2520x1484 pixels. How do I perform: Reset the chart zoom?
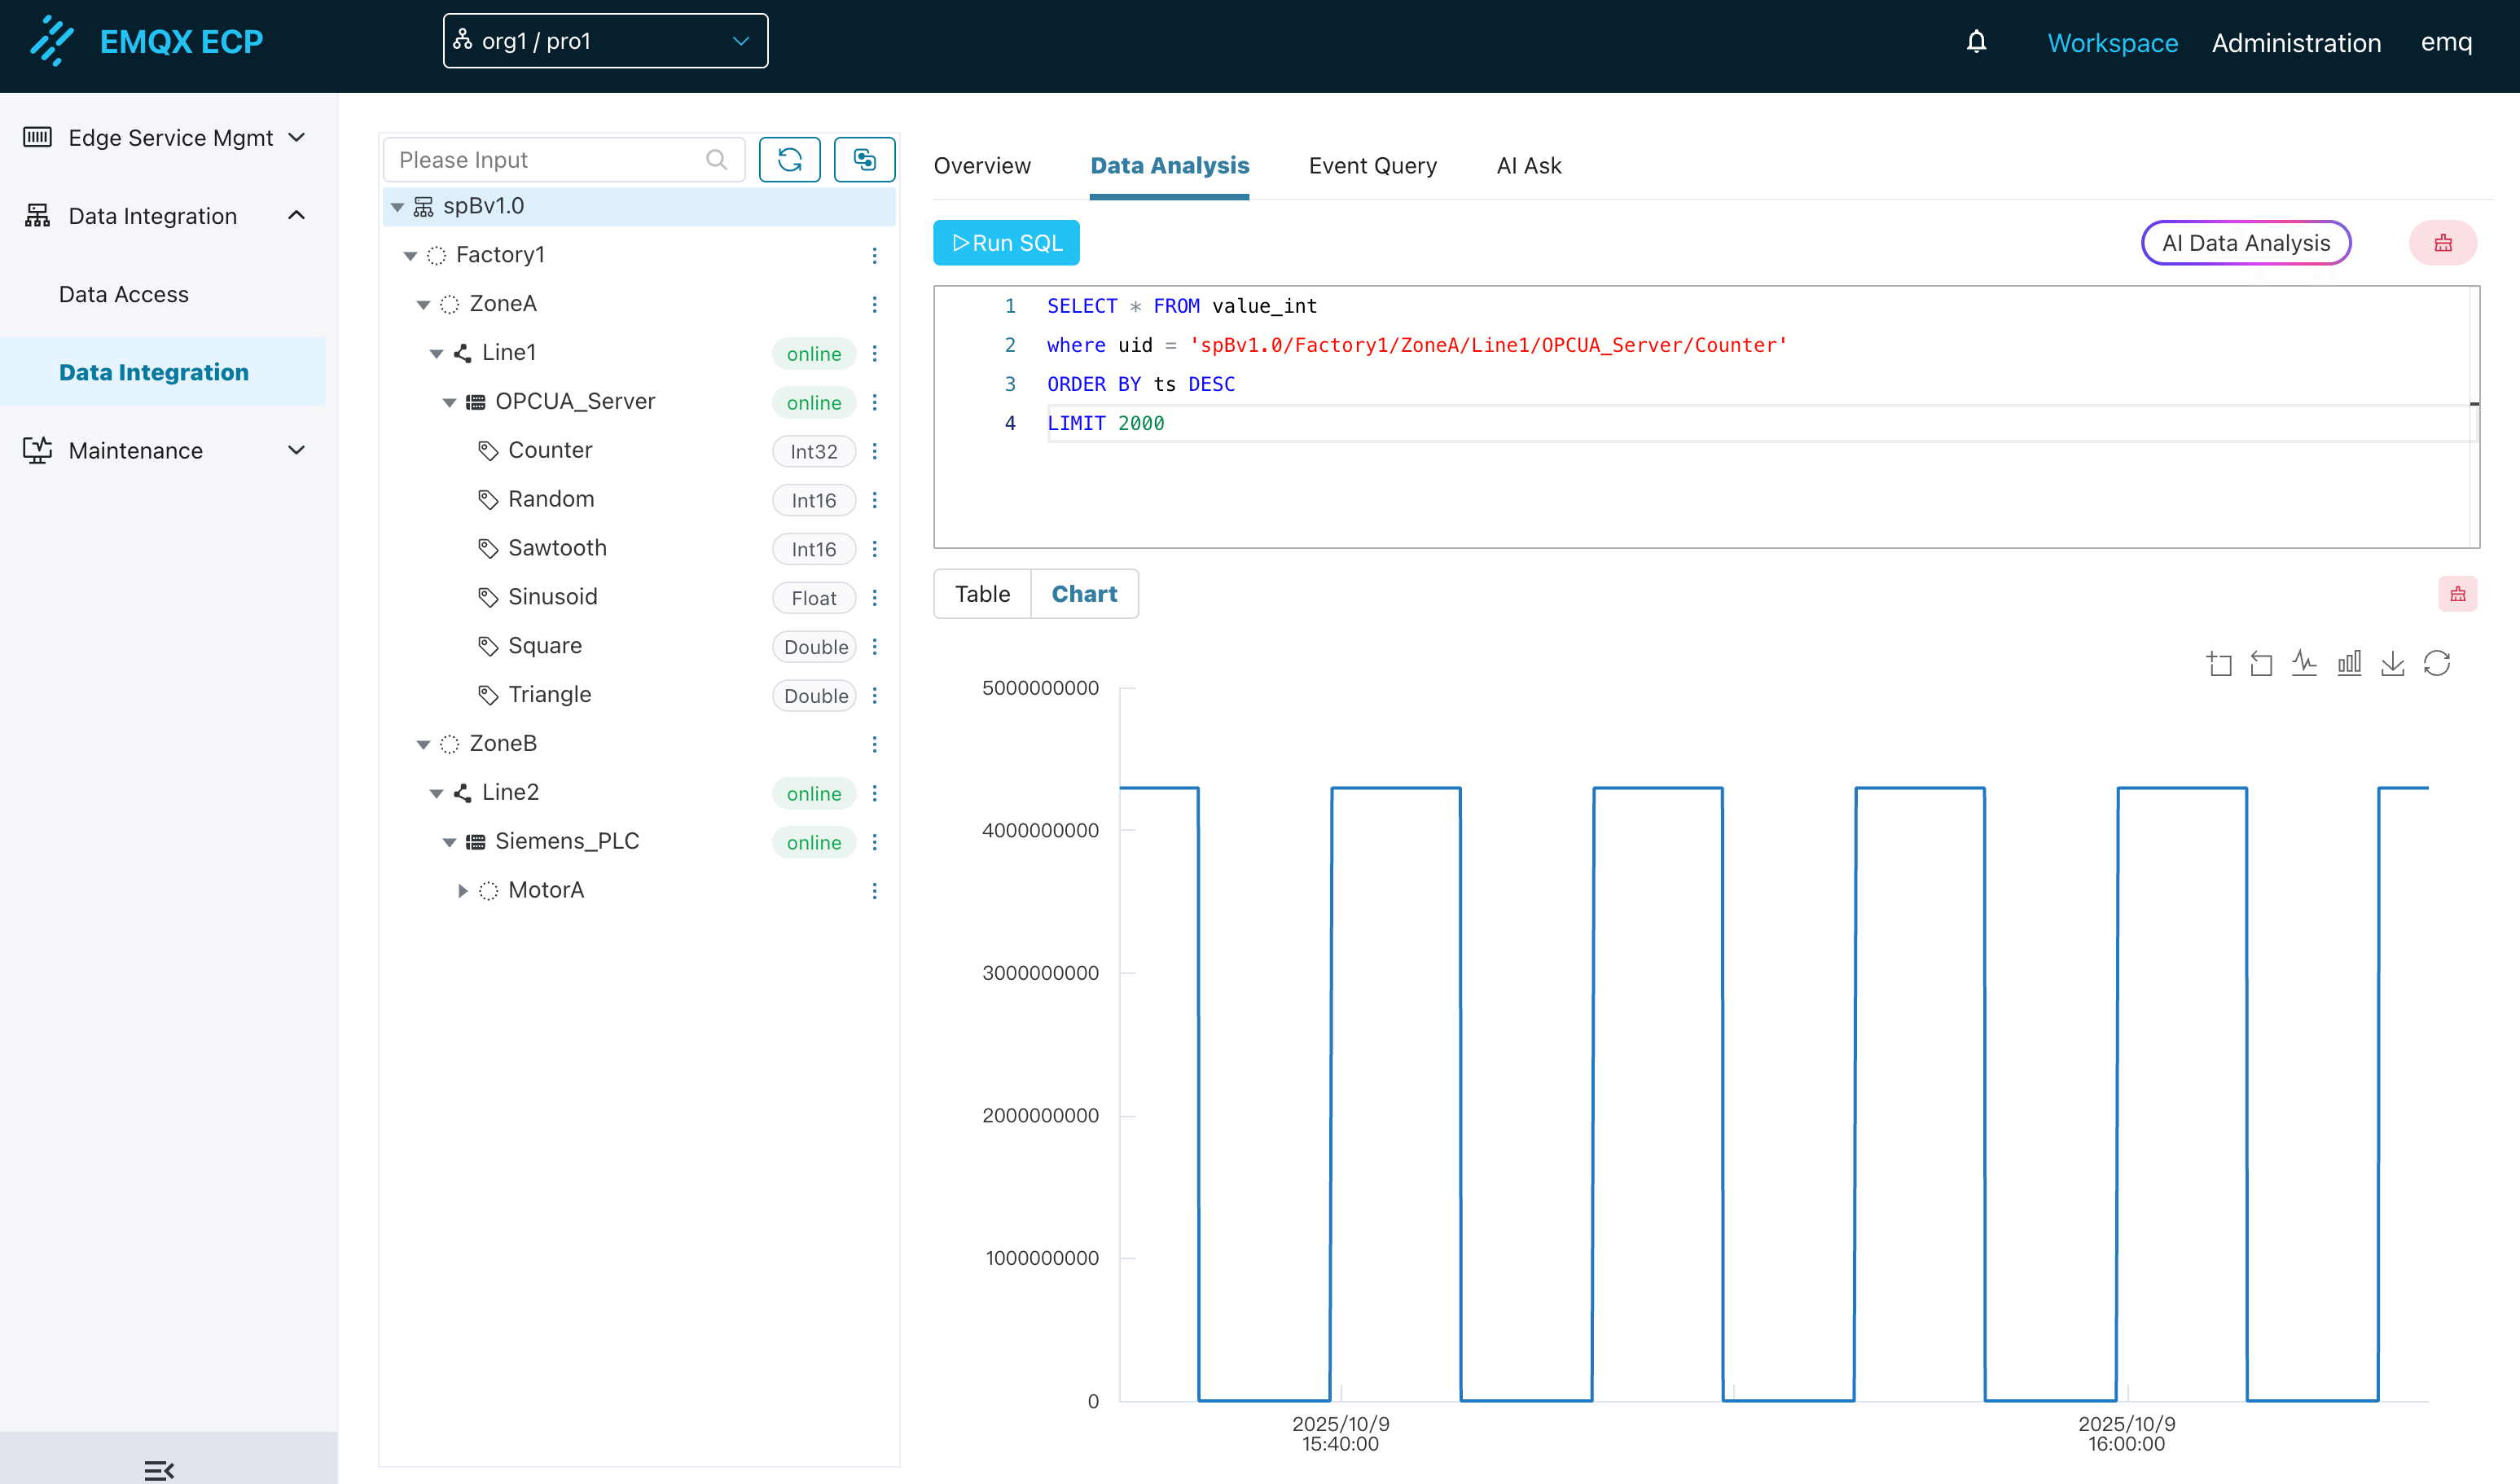(2261, 662)
